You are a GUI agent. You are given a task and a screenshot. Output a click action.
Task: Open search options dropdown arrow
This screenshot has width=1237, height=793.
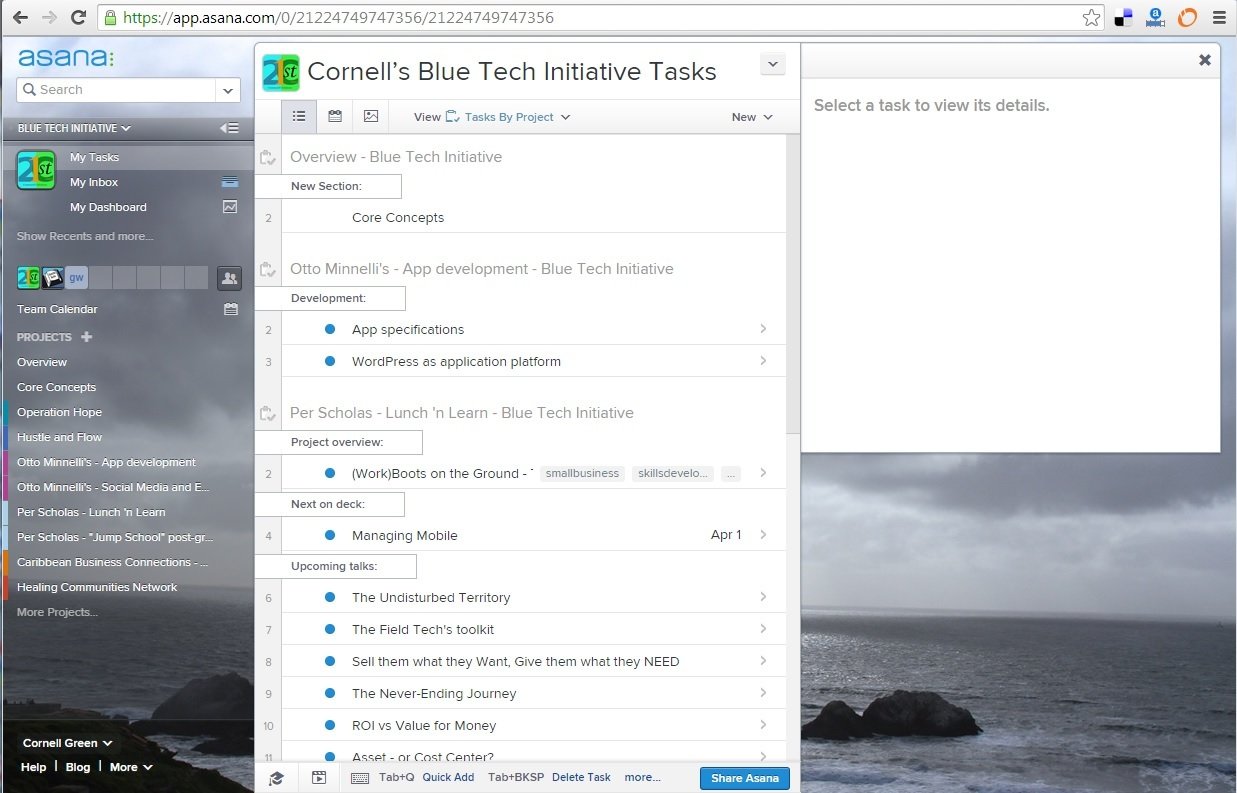point(228,90)
